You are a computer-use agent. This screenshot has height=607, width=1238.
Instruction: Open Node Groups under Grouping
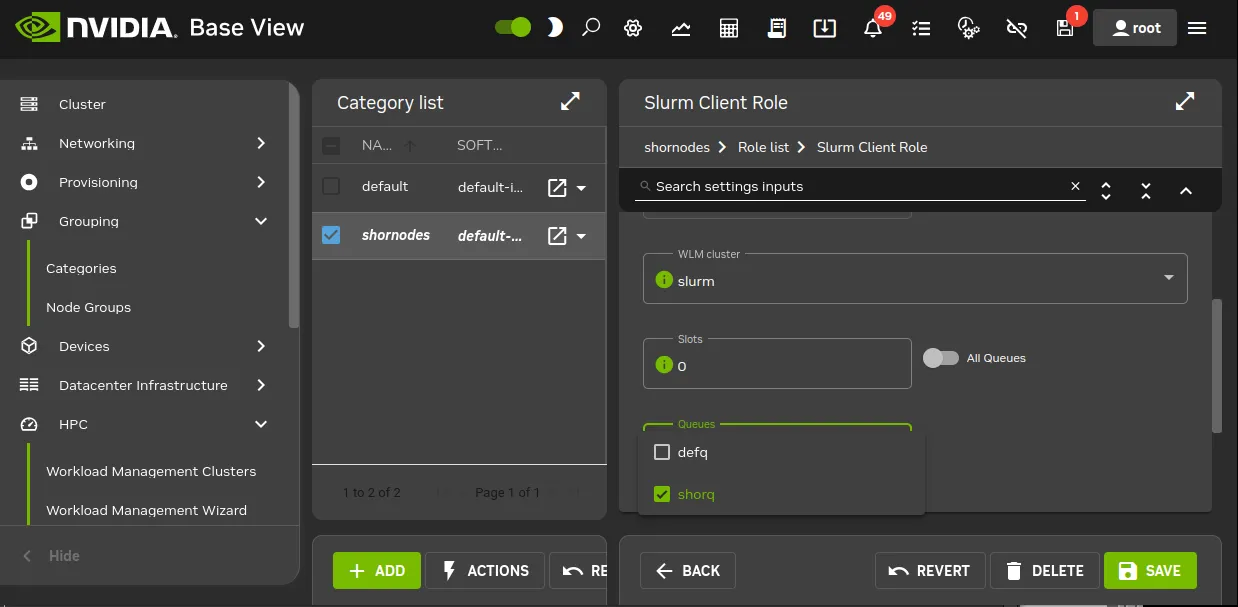point(88,307)
